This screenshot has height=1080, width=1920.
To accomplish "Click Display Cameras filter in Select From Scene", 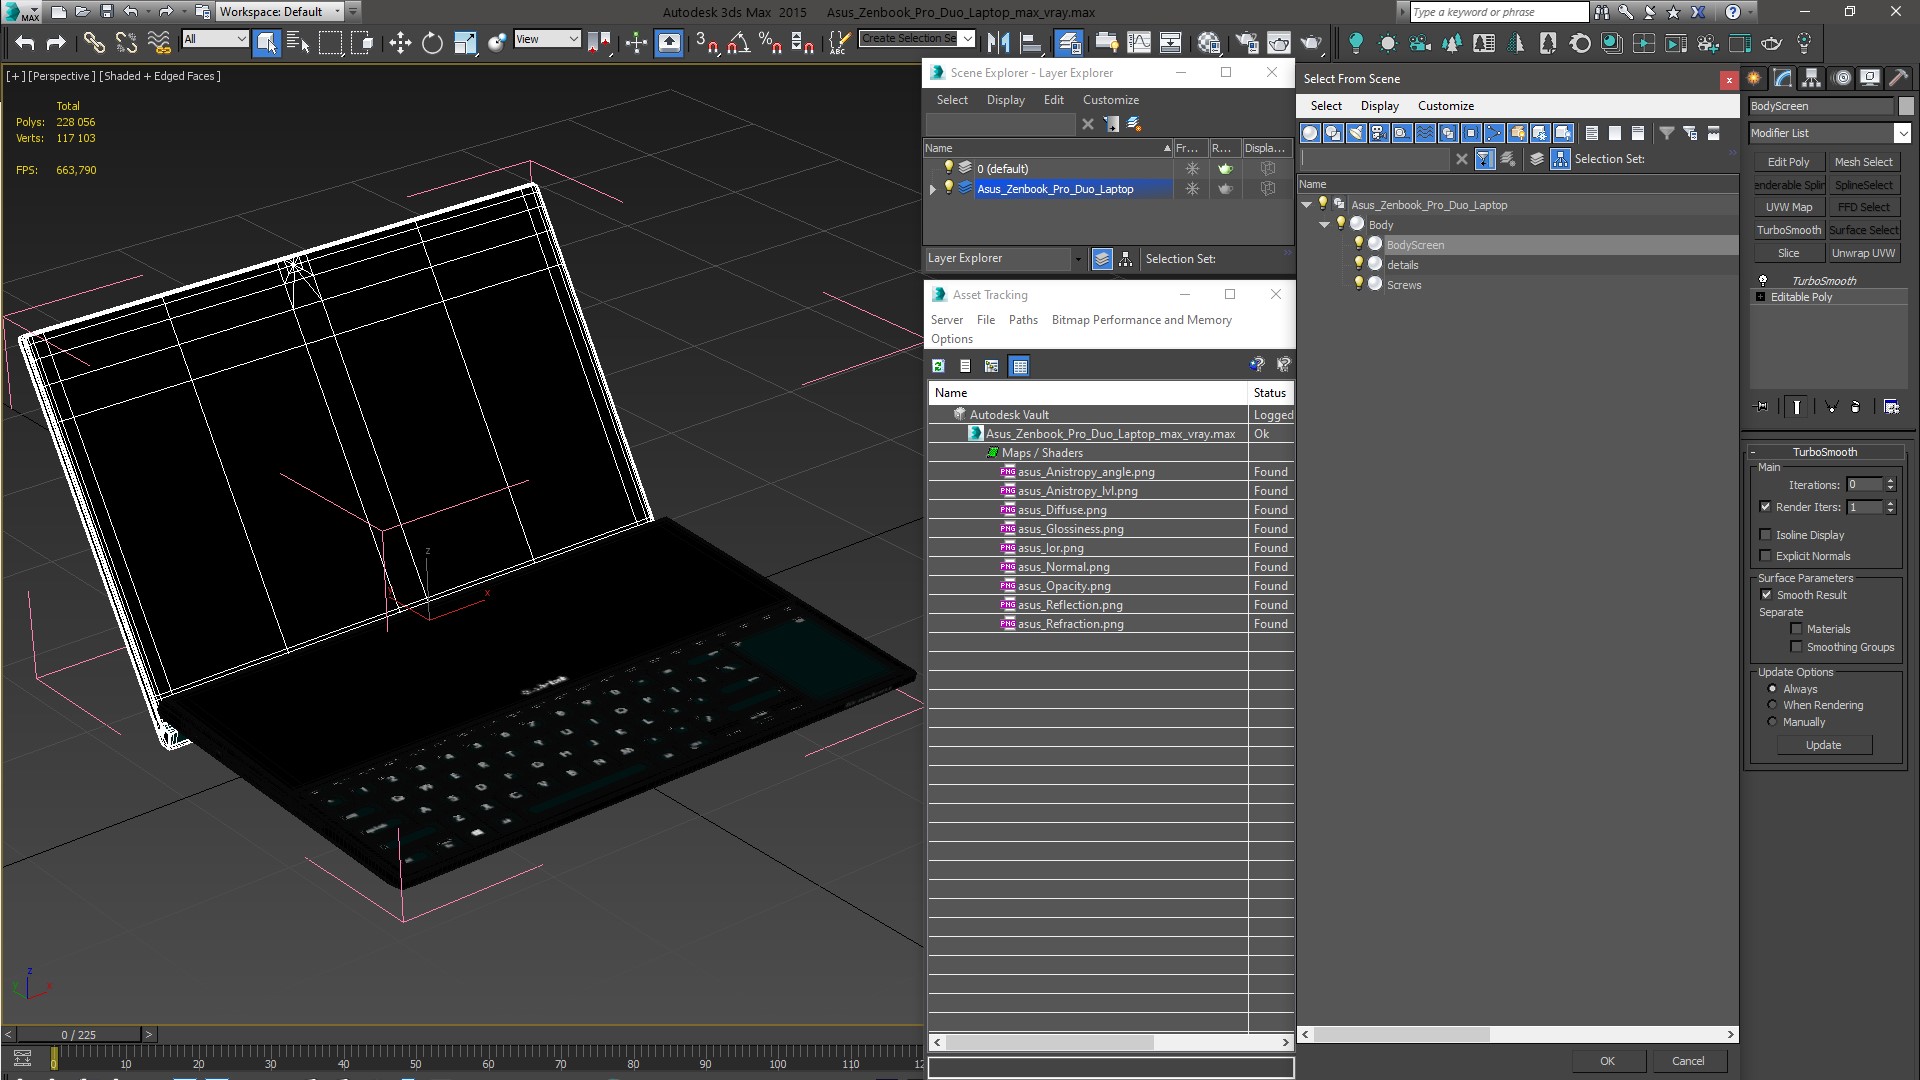I will (1379, 133).
